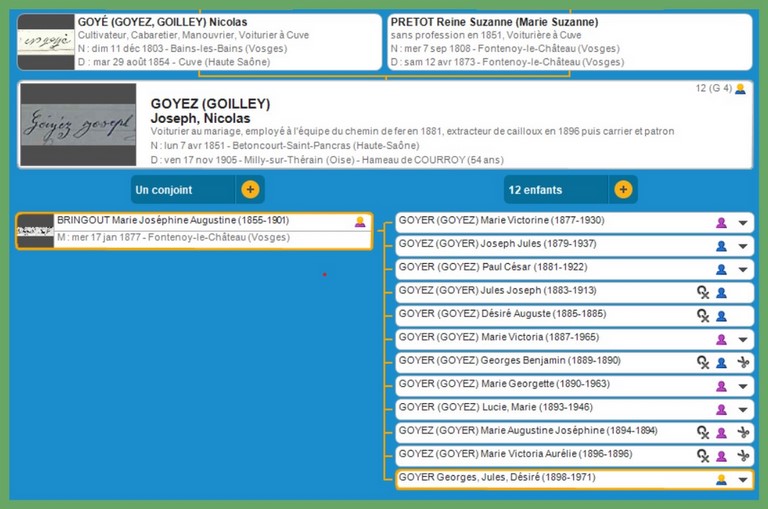
Task: Expand the dropdown arrow for Lucie, Marie
Action: click(742, 410)
